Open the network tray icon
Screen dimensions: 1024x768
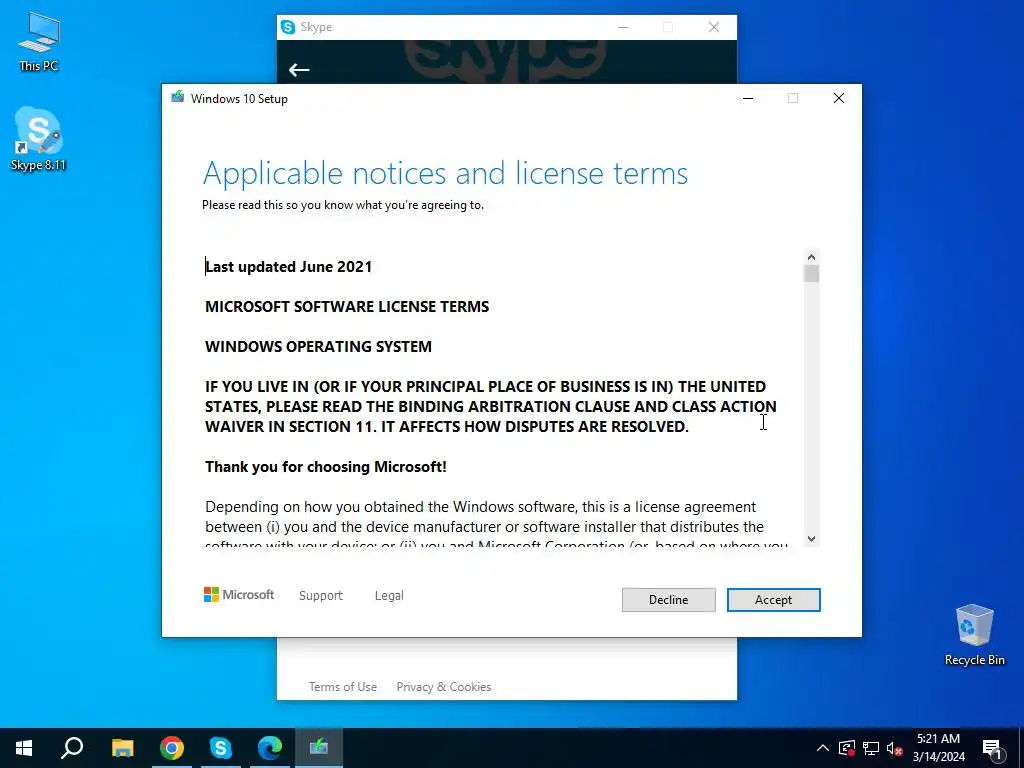871,748
